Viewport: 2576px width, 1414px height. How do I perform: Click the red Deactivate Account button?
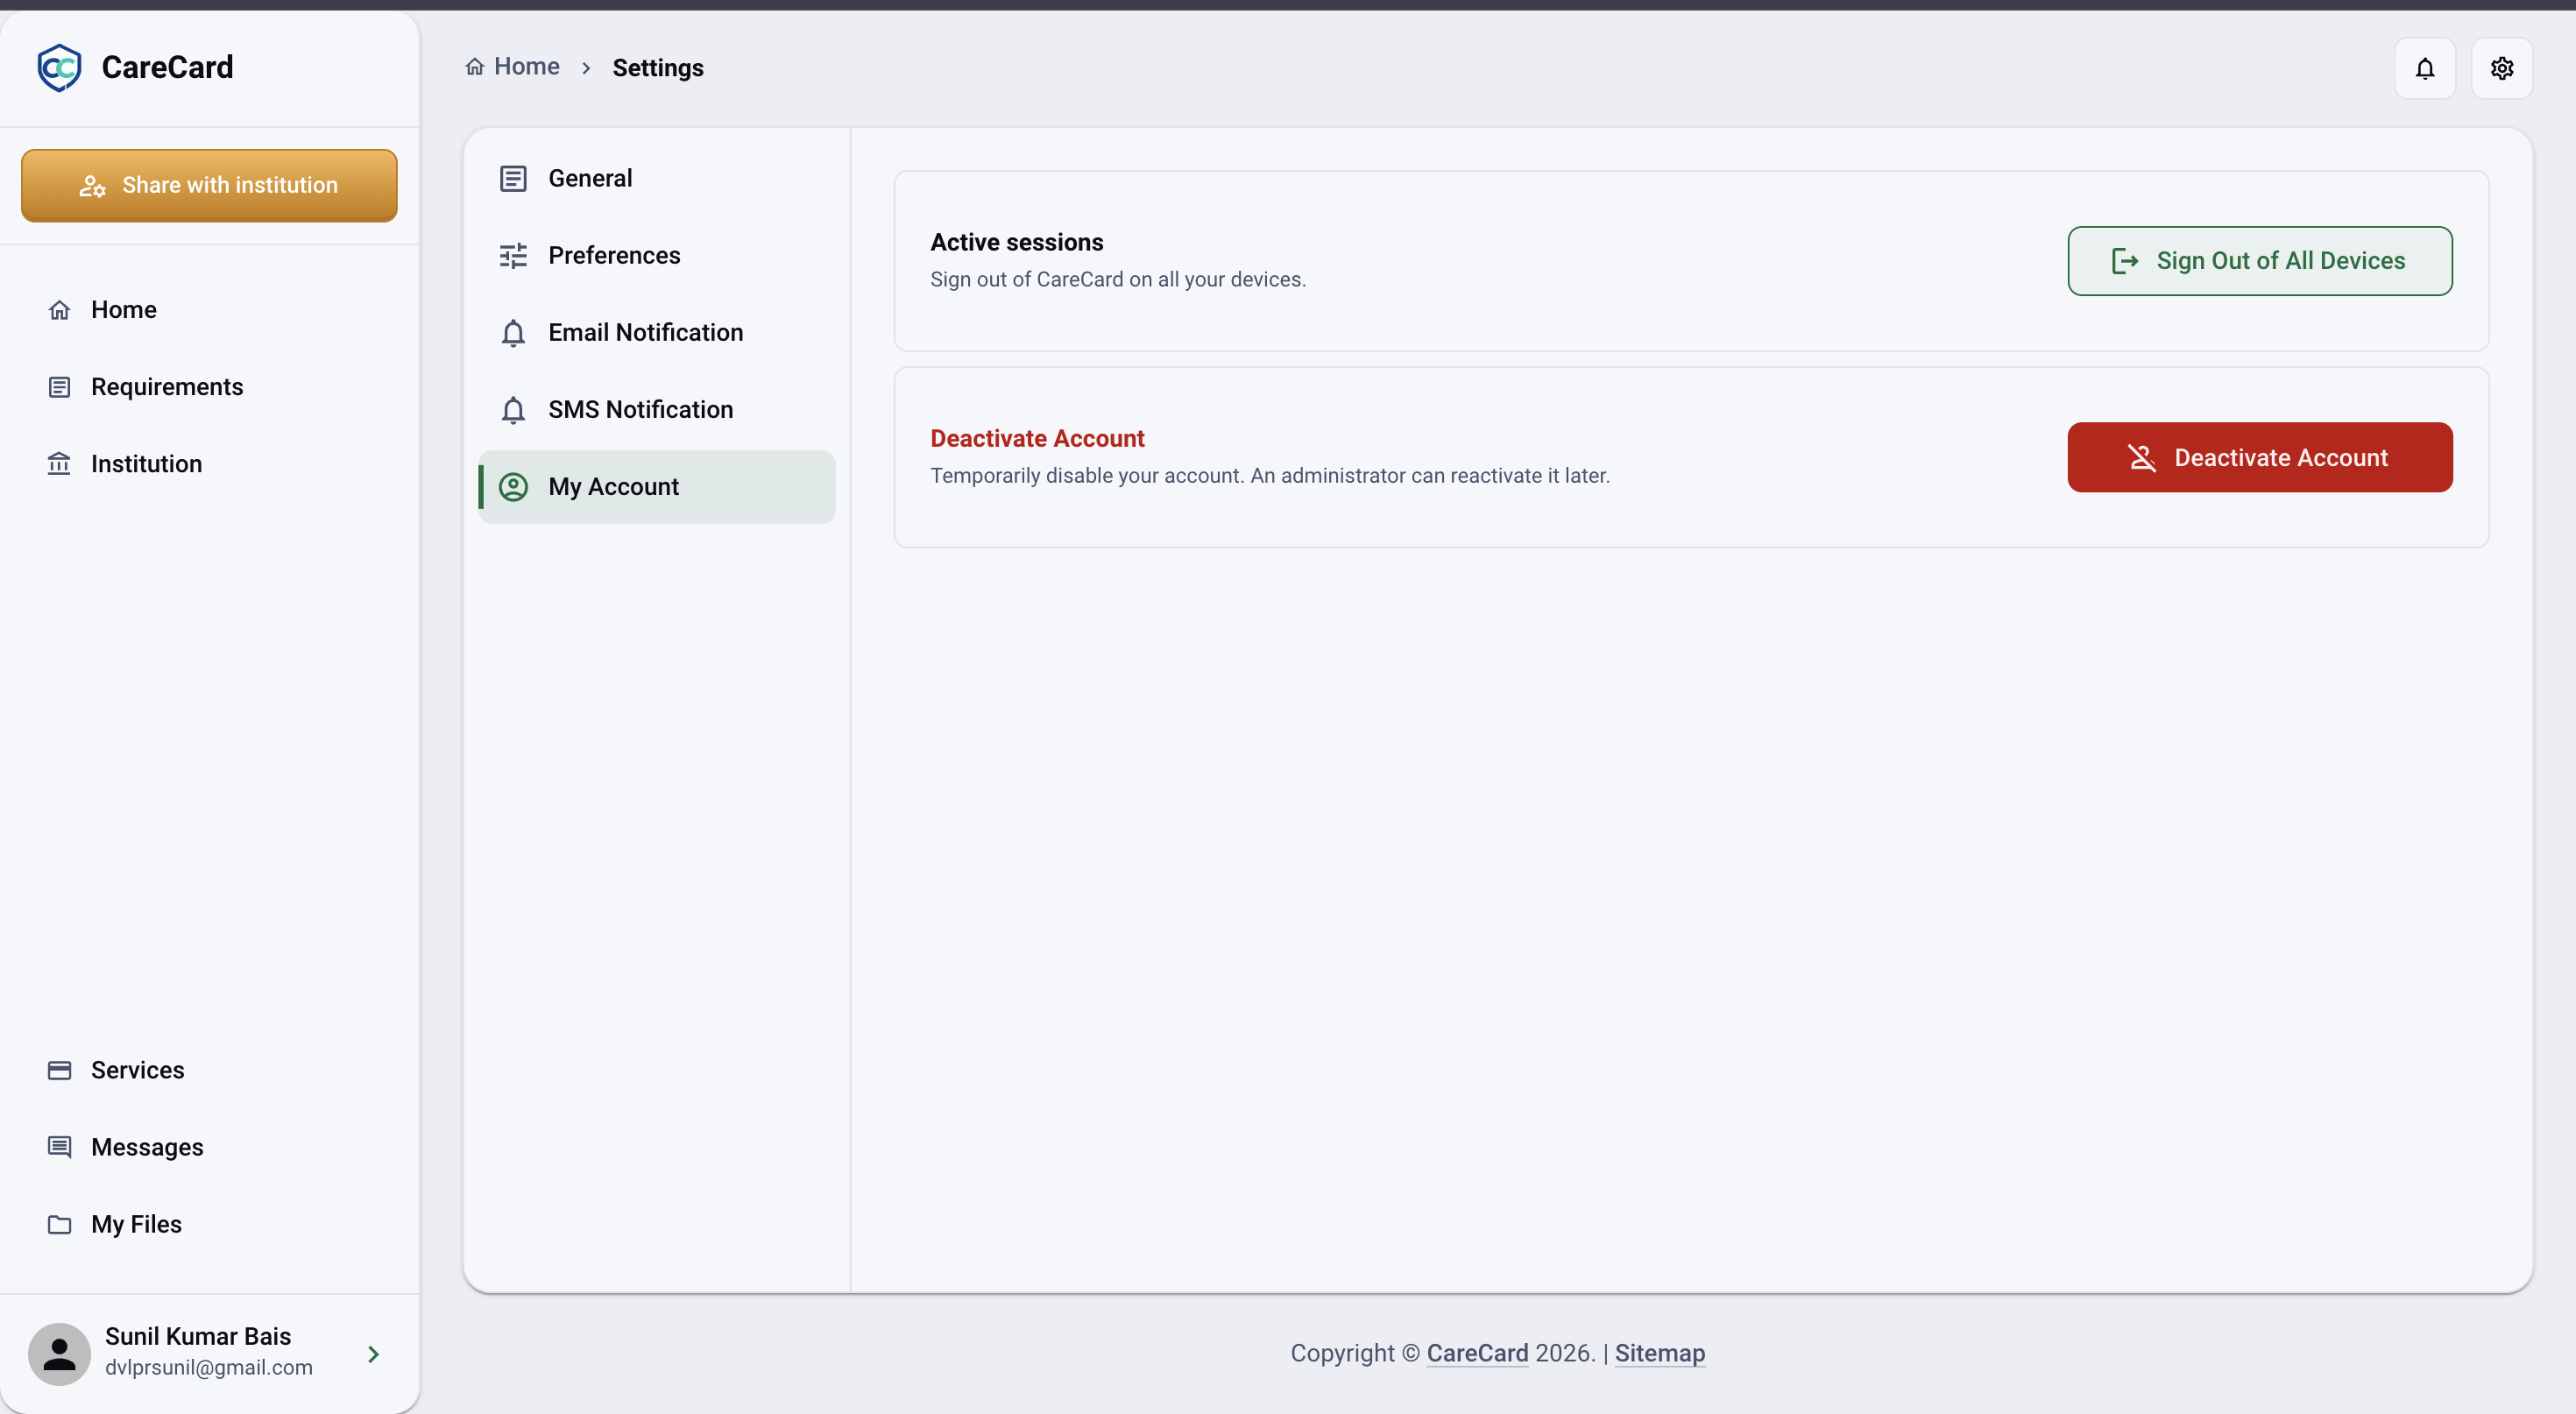(2259, 457)
